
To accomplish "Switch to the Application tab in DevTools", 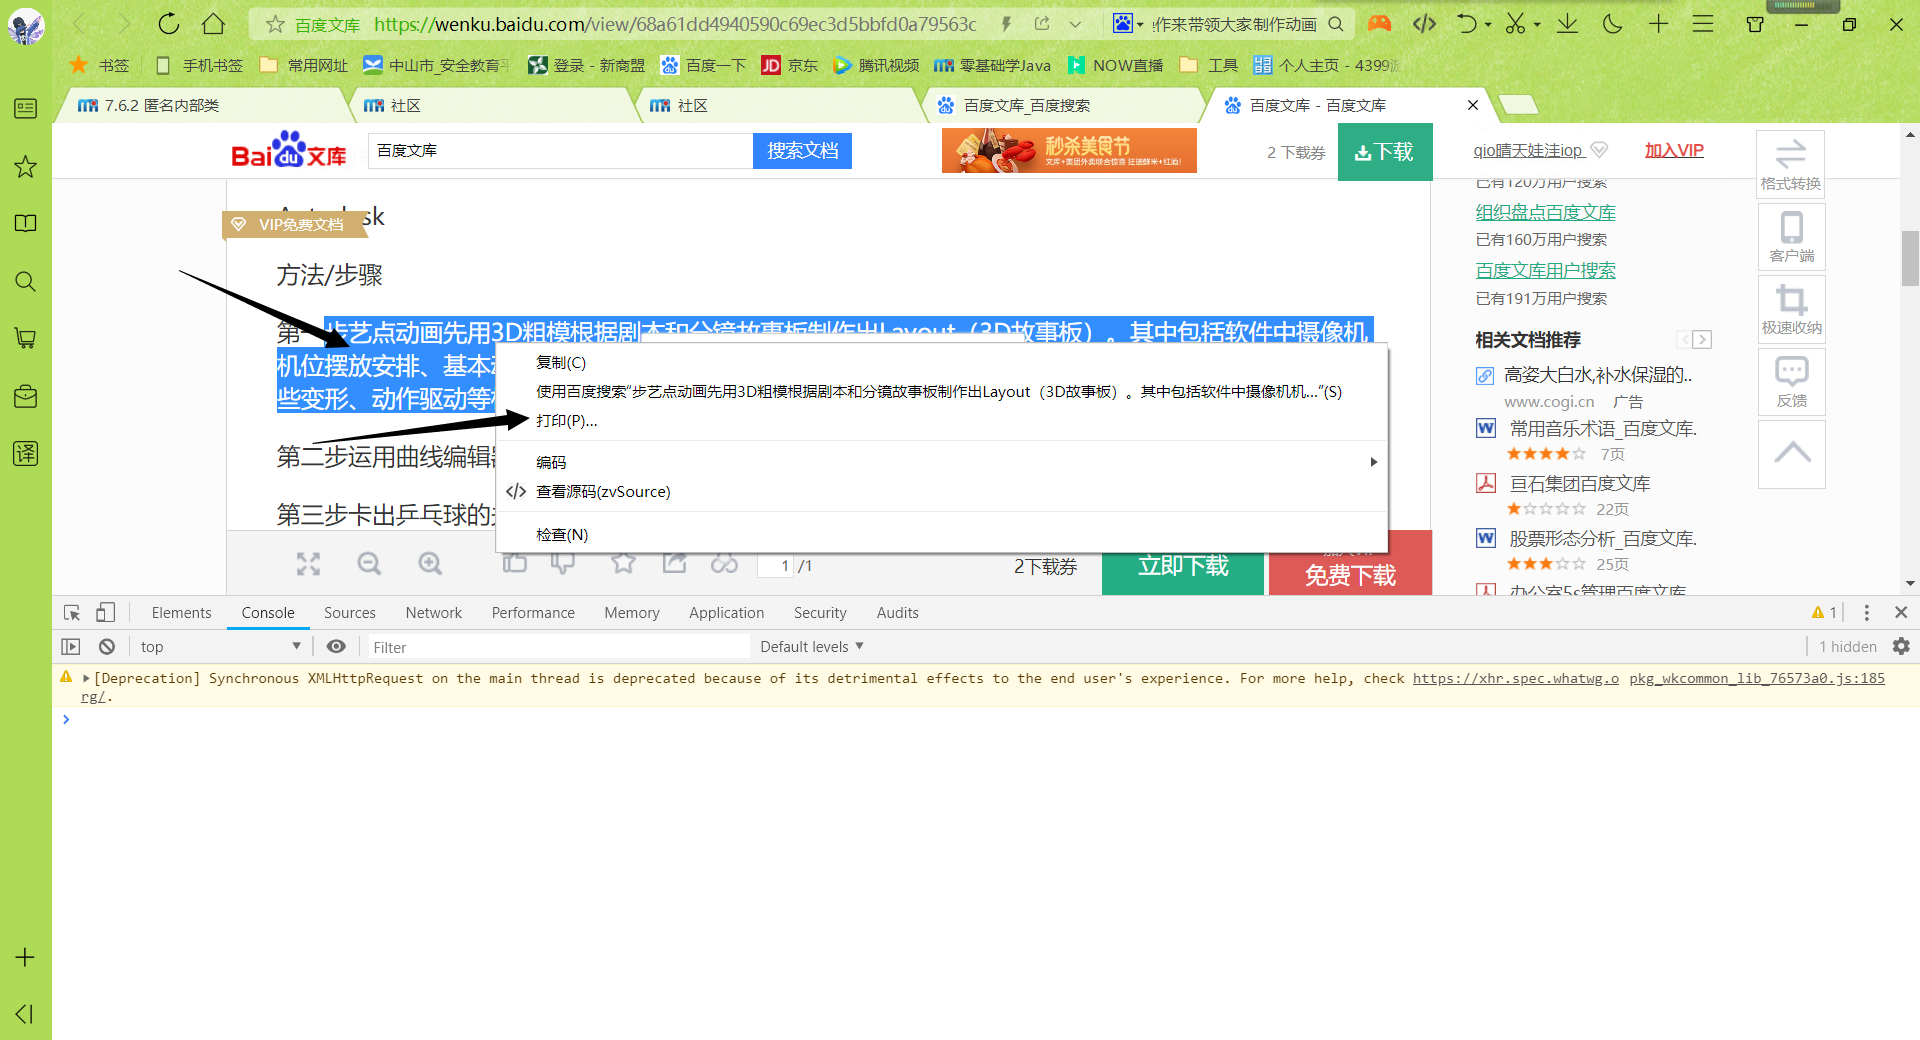I will pos(726,613).
